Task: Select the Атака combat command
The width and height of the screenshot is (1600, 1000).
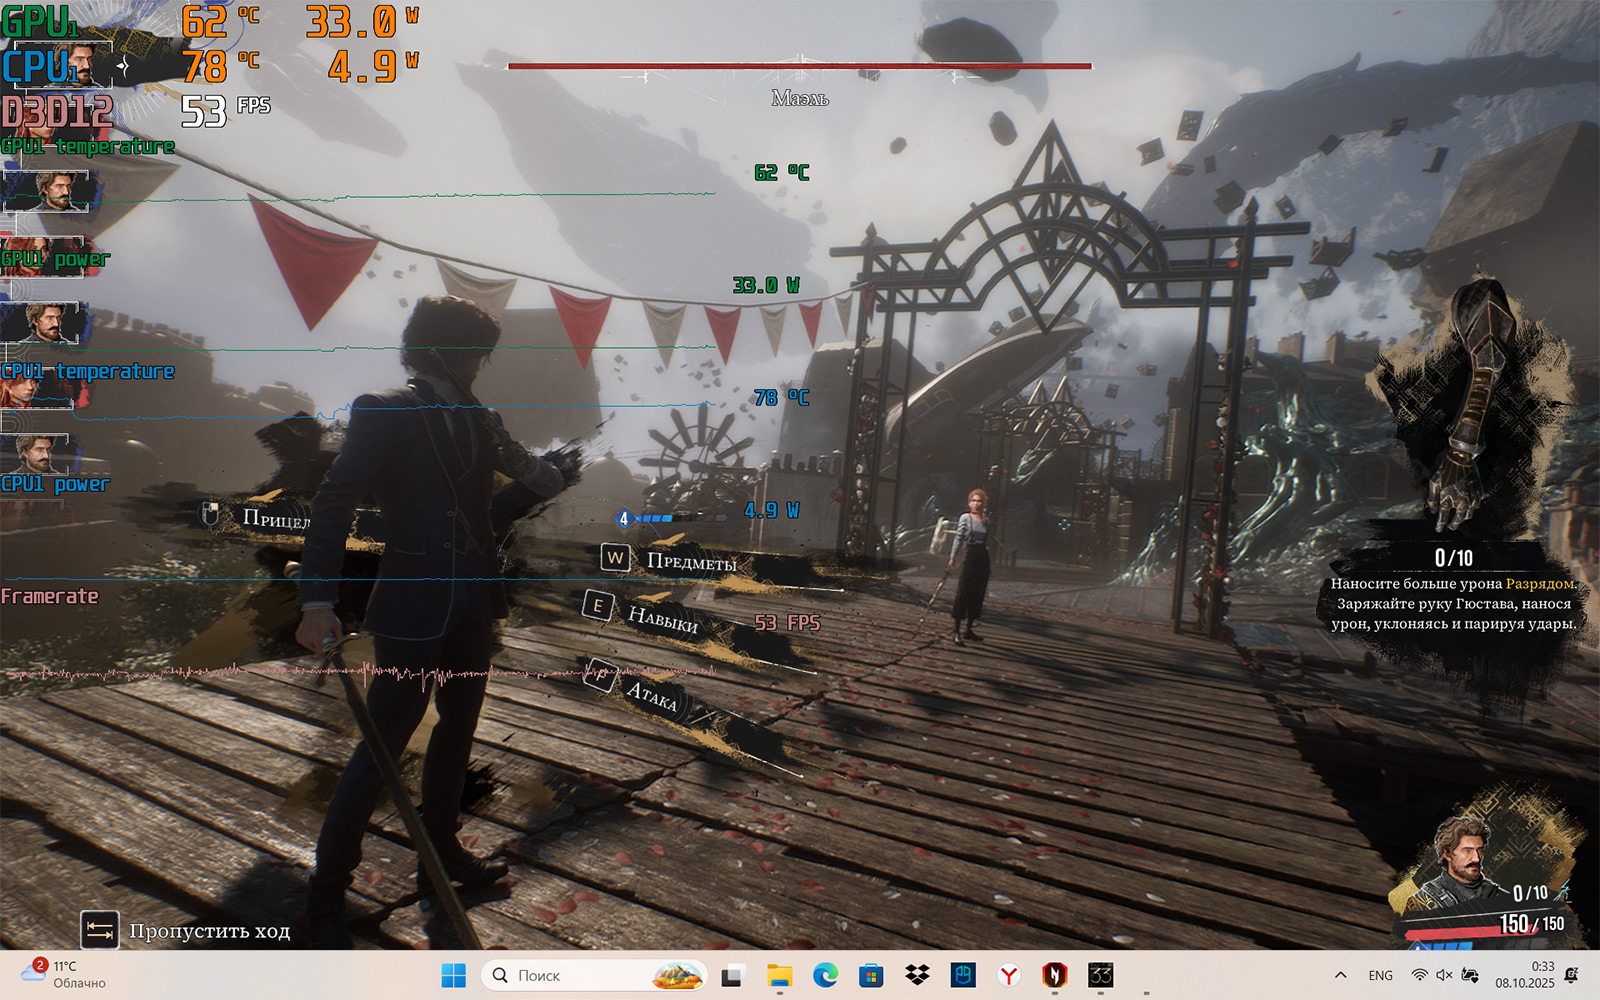Action: coord(651,693)
